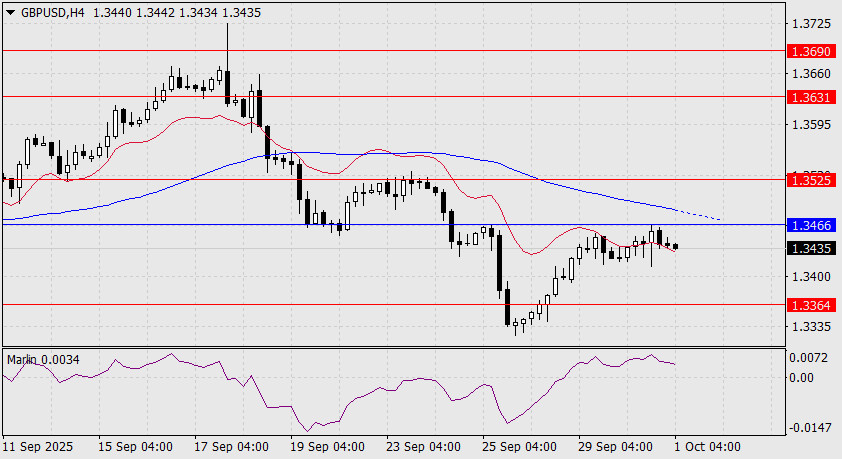Click the 25 Sep 04:00 time label
This screenshot has width=842, height=459.
pyautogui.click(x=519, y=447)
